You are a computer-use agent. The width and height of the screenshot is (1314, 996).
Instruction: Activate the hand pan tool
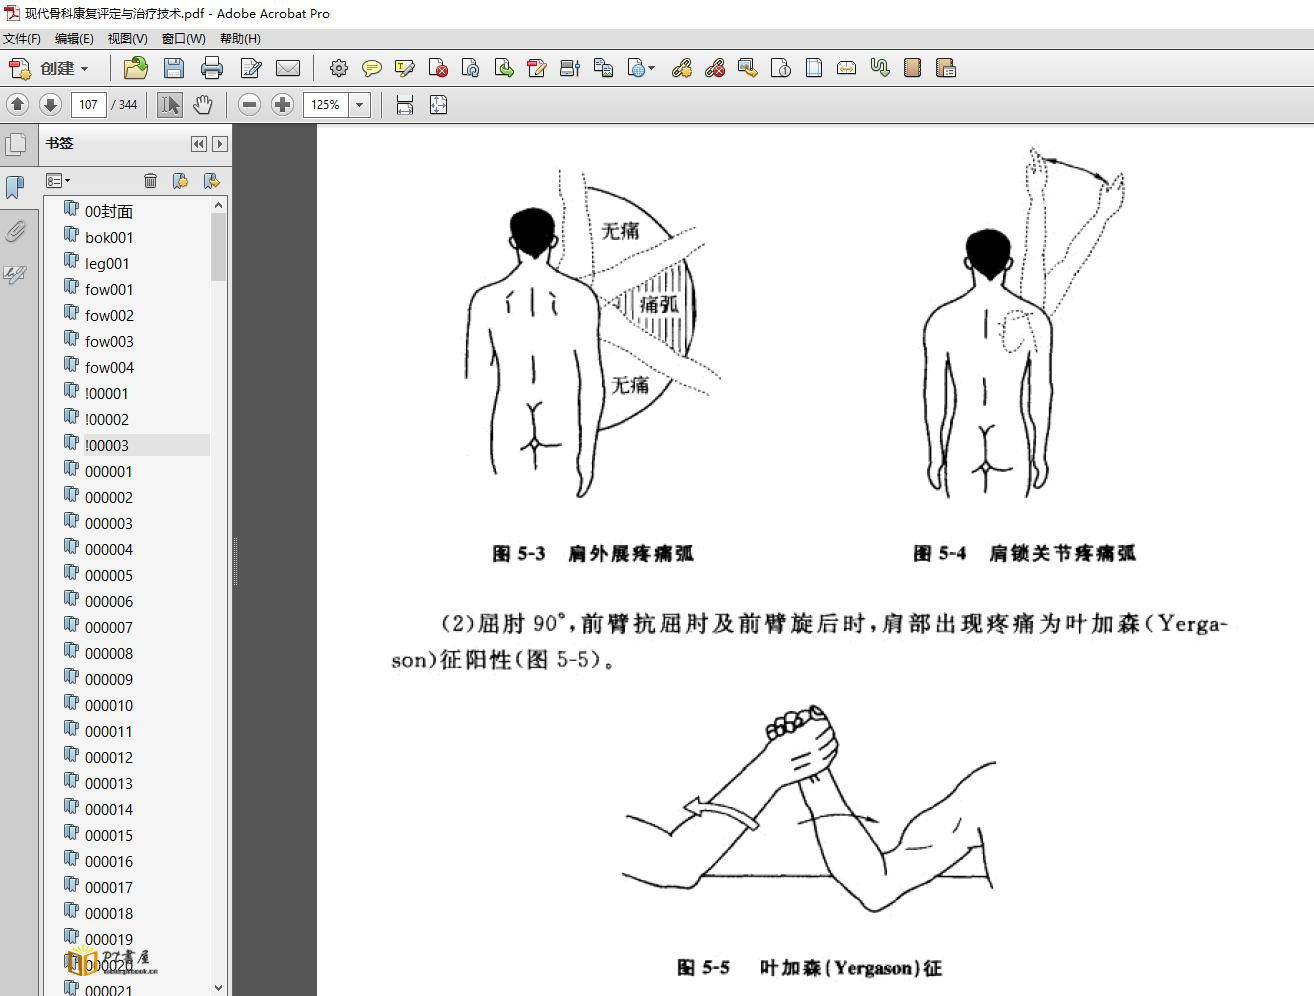pos(203,104)
